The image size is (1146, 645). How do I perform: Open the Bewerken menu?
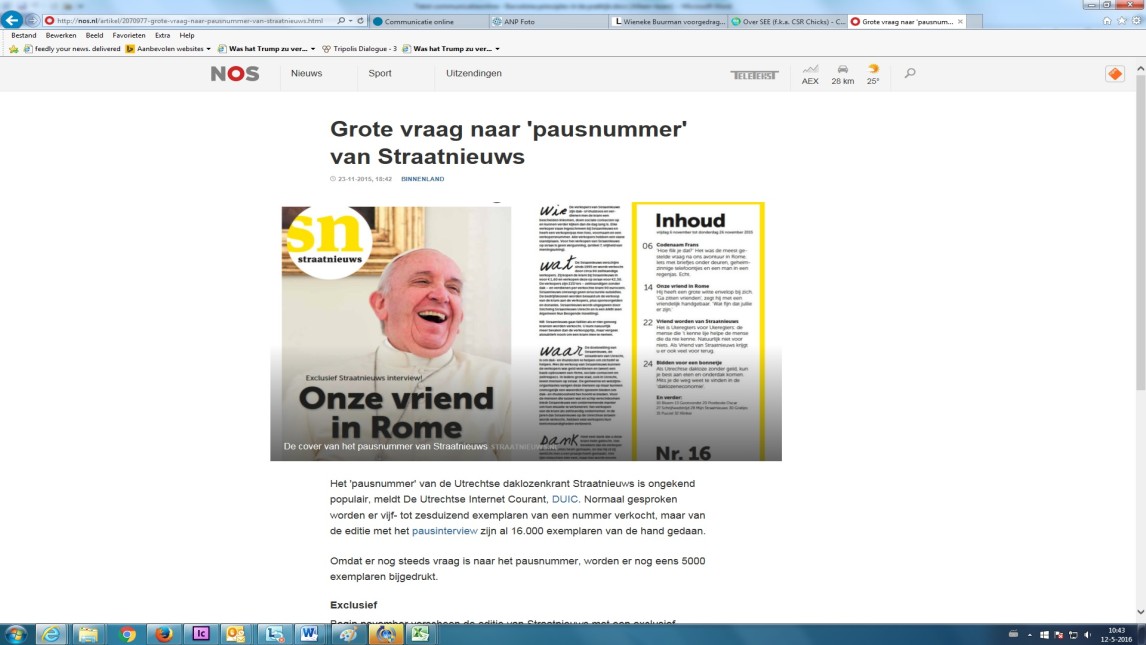(x=61, y=35)
